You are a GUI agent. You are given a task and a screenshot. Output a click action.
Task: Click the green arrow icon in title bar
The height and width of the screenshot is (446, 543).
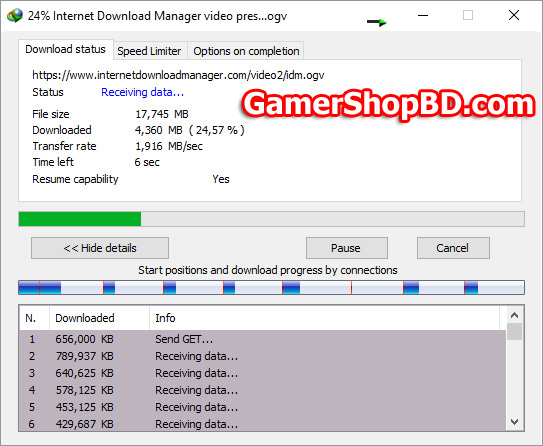[x=377, y=23]
